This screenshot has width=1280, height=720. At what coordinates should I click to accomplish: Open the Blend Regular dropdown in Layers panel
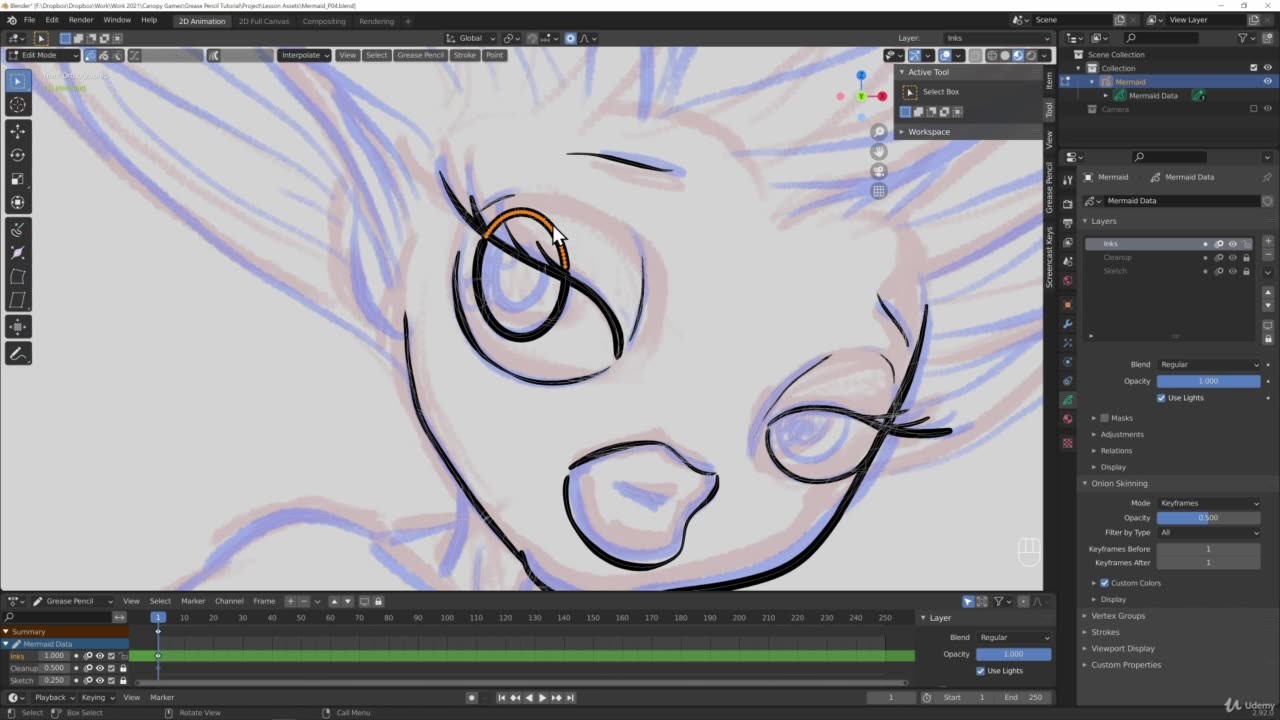[x=1209, y=365]
